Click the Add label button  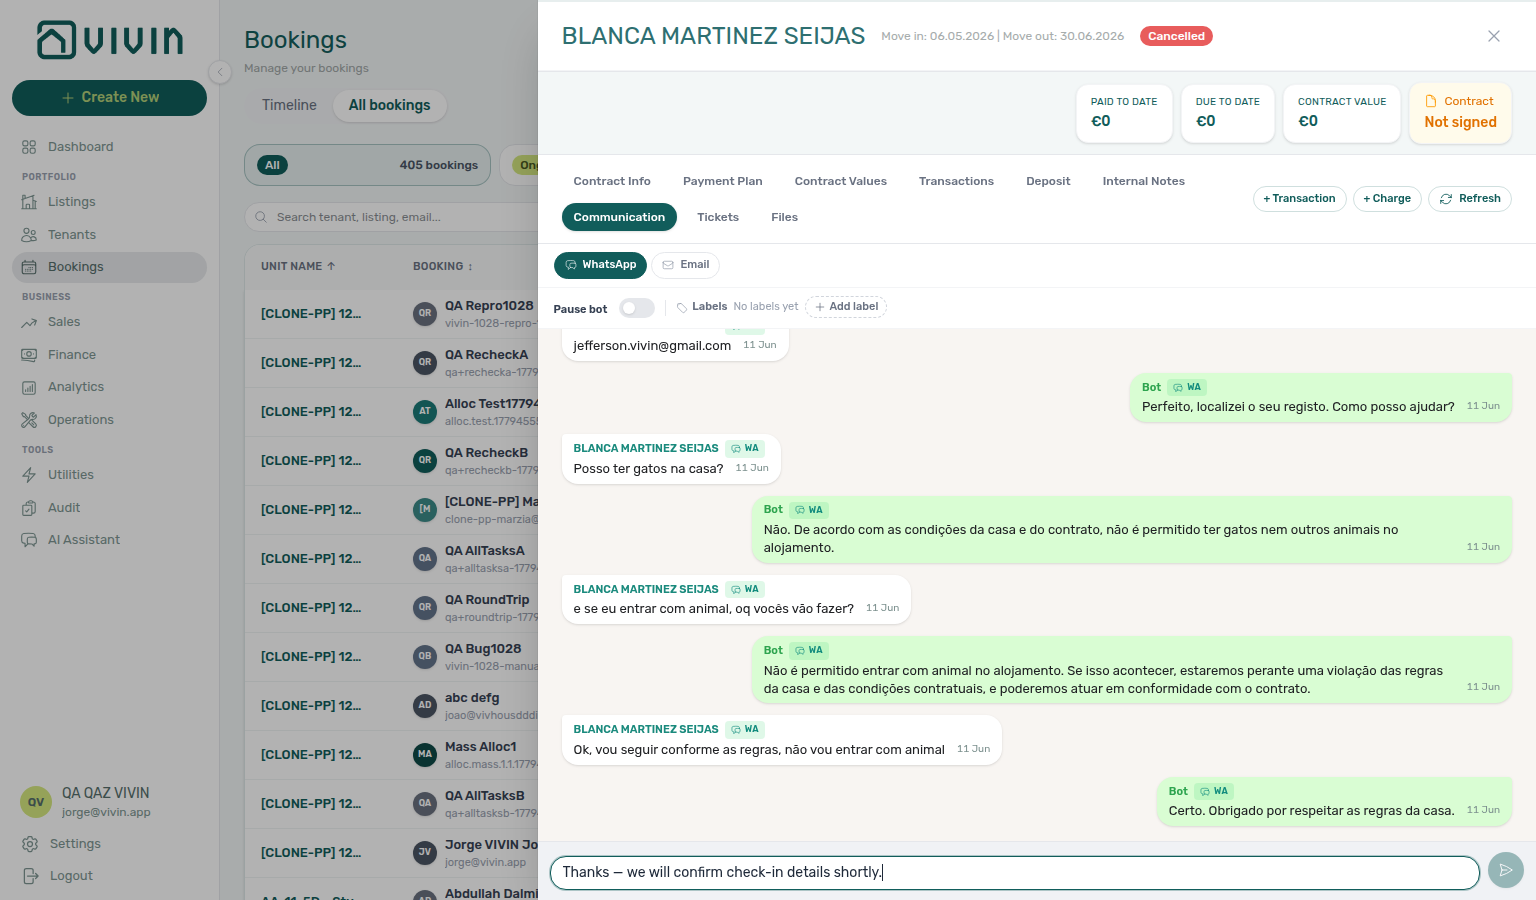pyautogui.click(x=846, y=307)
